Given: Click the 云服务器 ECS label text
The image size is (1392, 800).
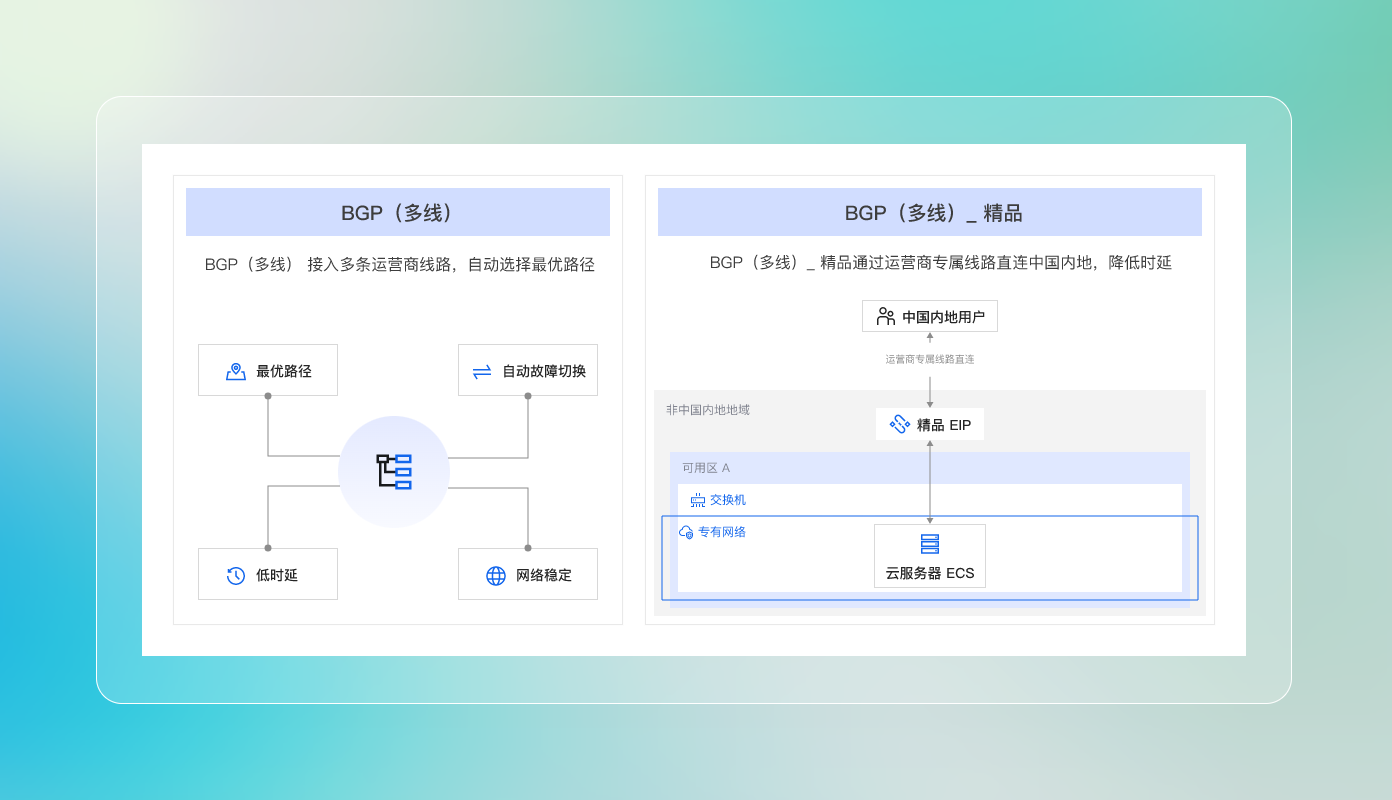Looking at the screenshot, I should 930,574.
